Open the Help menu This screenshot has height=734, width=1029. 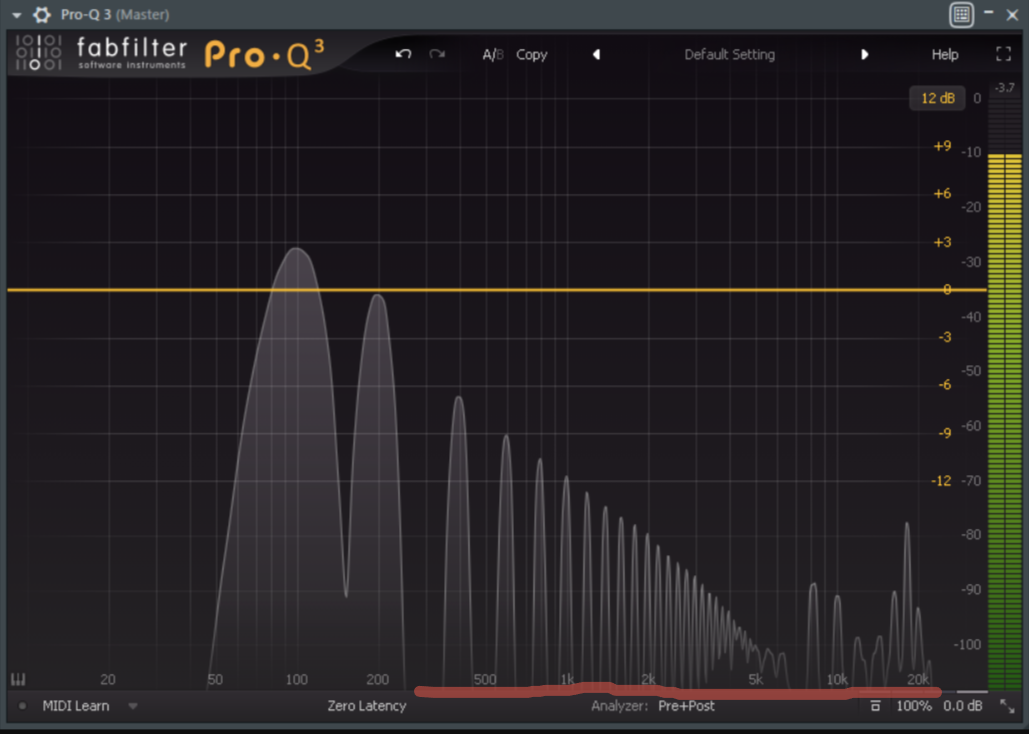(x=944, y=54)
